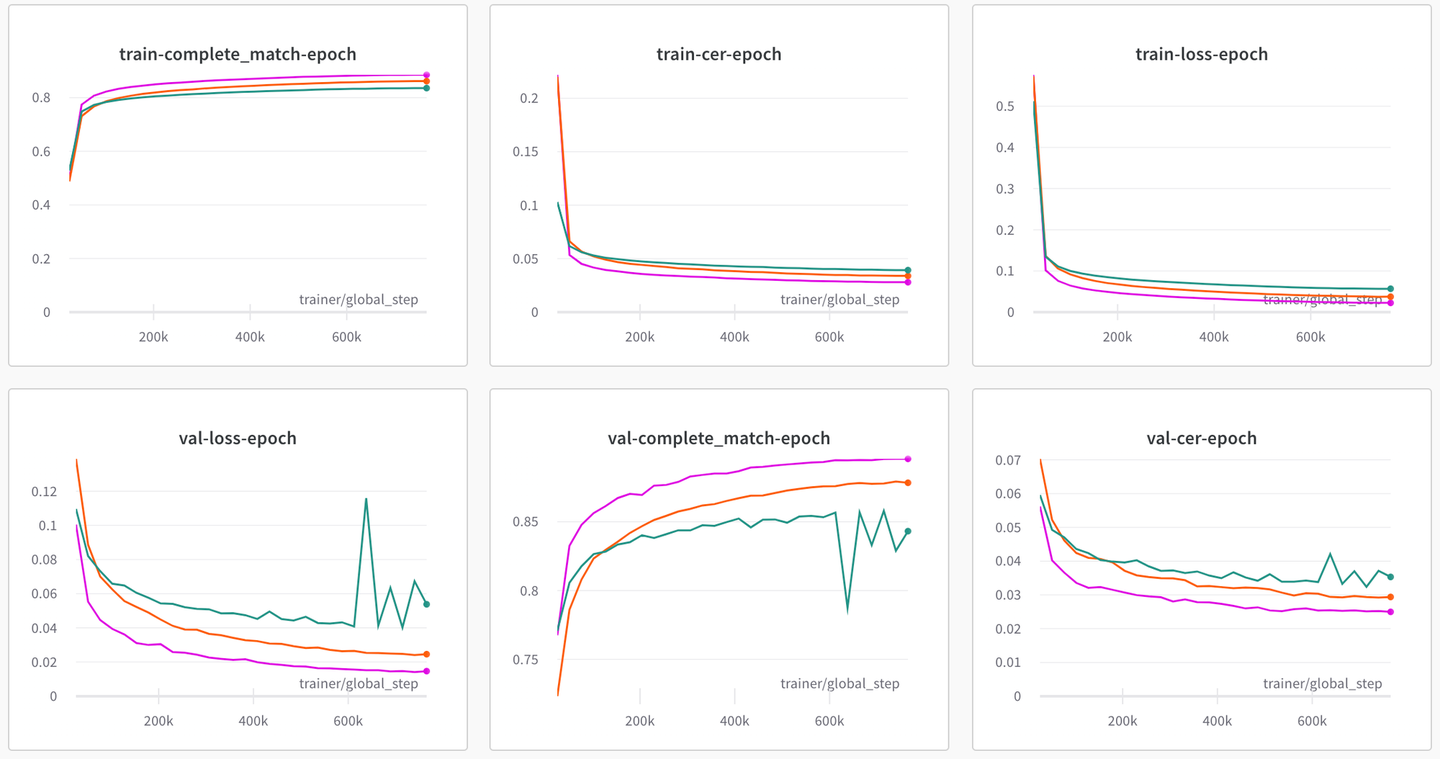The height and width of the screenshot is (759, 1440).
Task: Pick the green endpoint dot in val-cer-epoch
Action: click(x=1391, y=577)
